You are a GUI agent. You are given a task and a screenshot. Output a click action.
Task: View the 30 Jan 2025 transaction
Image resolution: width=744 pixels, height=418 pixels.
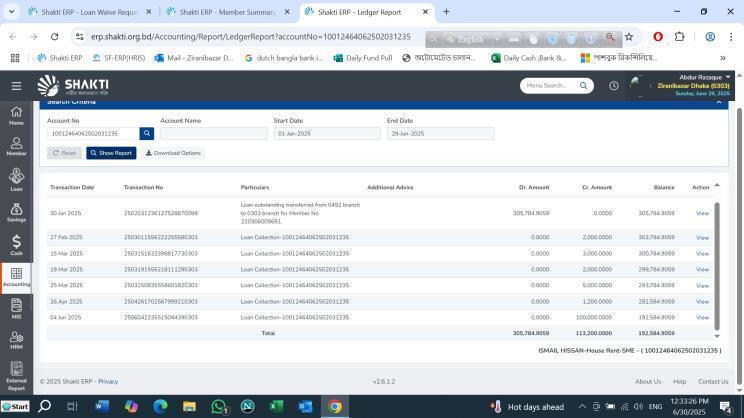pos(702,213)
